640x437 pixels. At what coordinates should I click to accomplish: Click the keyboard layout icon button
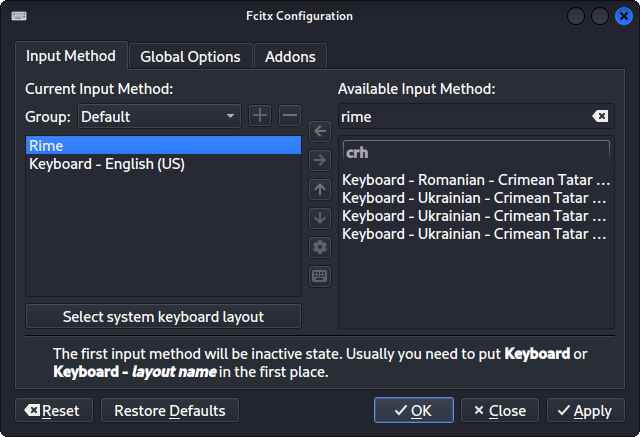click(x=320, y=276)
